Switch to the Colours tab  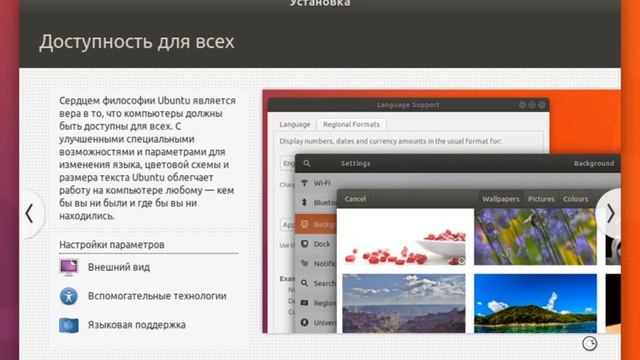click(x=576, y=199)
